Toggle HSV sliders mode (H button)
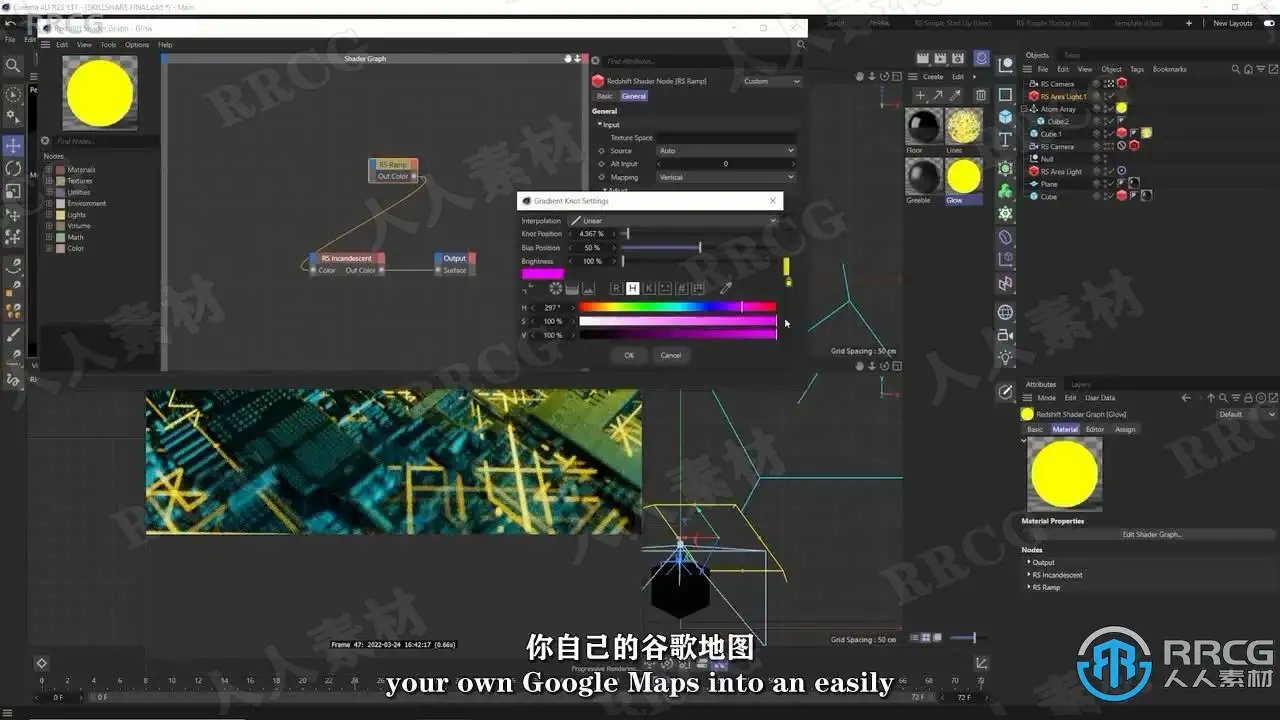Screen dimensions: 1280x720 pyautogui.click(x=632, y=288)
